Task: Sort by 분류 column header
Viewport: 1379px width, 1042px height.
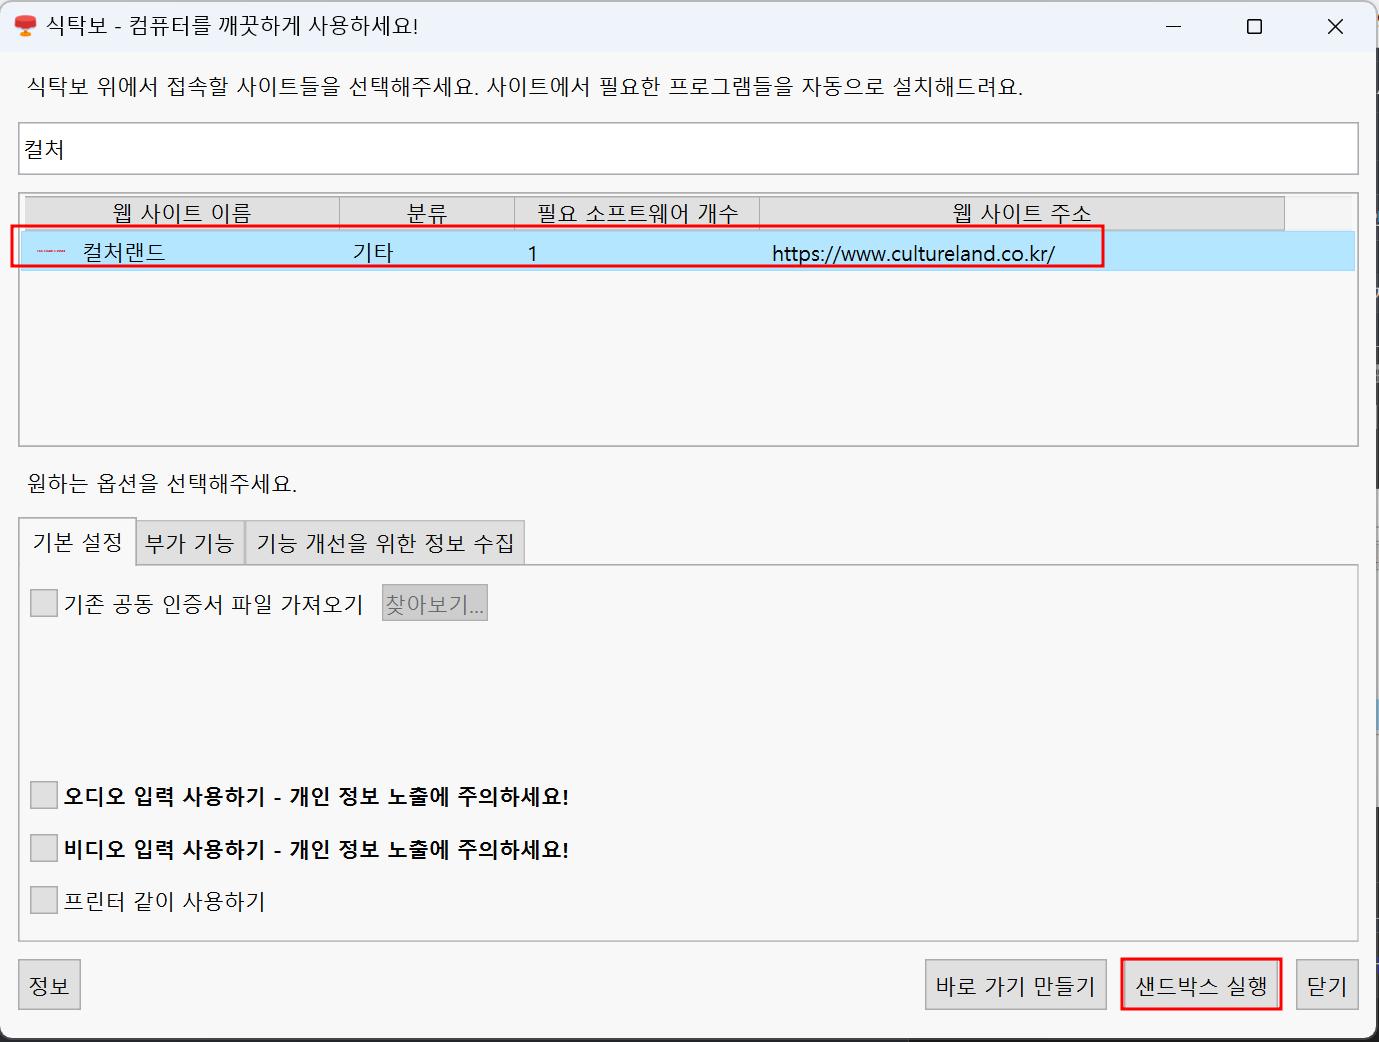Action: click(427, 213)
